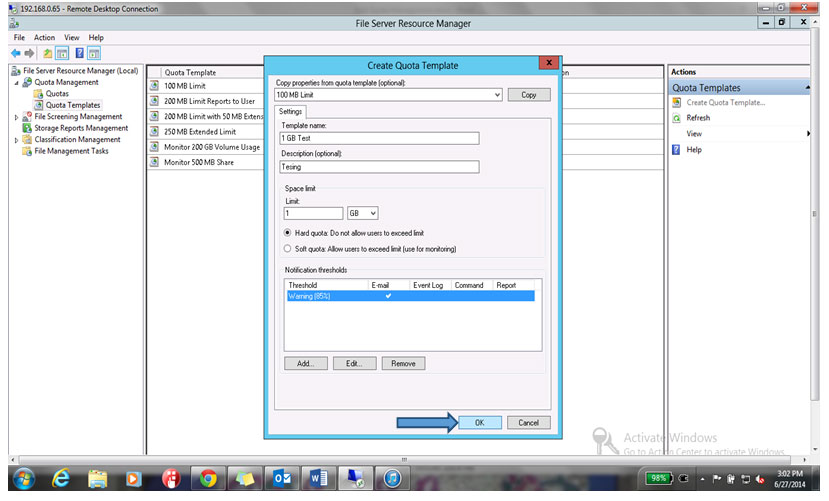Viewport: 829px width, 501px height.
Task: Open Google Chrome from the taskbar
Action: pyautogui.click(x=208, y=479)
